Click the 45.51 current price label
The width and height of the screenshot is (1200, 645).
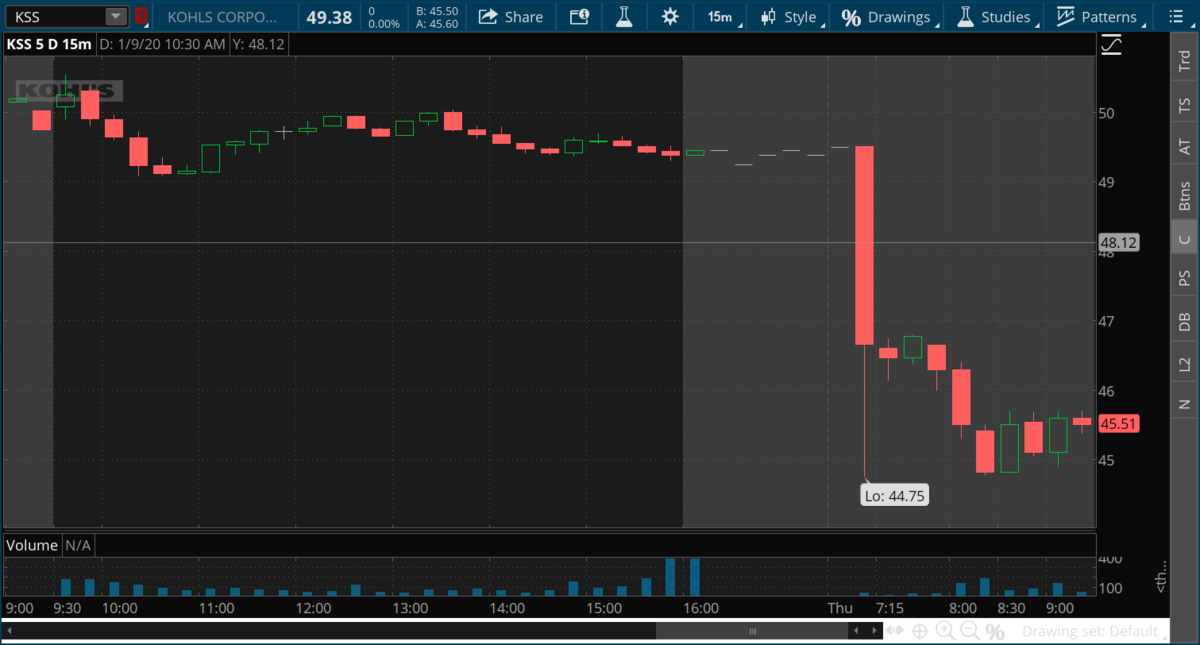[x=1119, y=424]
